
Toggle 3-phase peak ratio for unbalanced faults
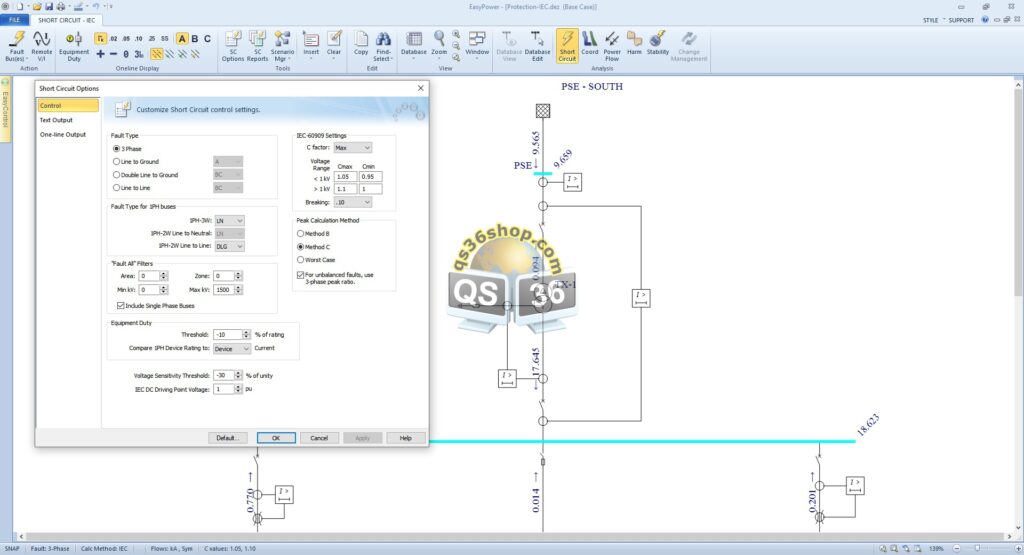point(300,276)
